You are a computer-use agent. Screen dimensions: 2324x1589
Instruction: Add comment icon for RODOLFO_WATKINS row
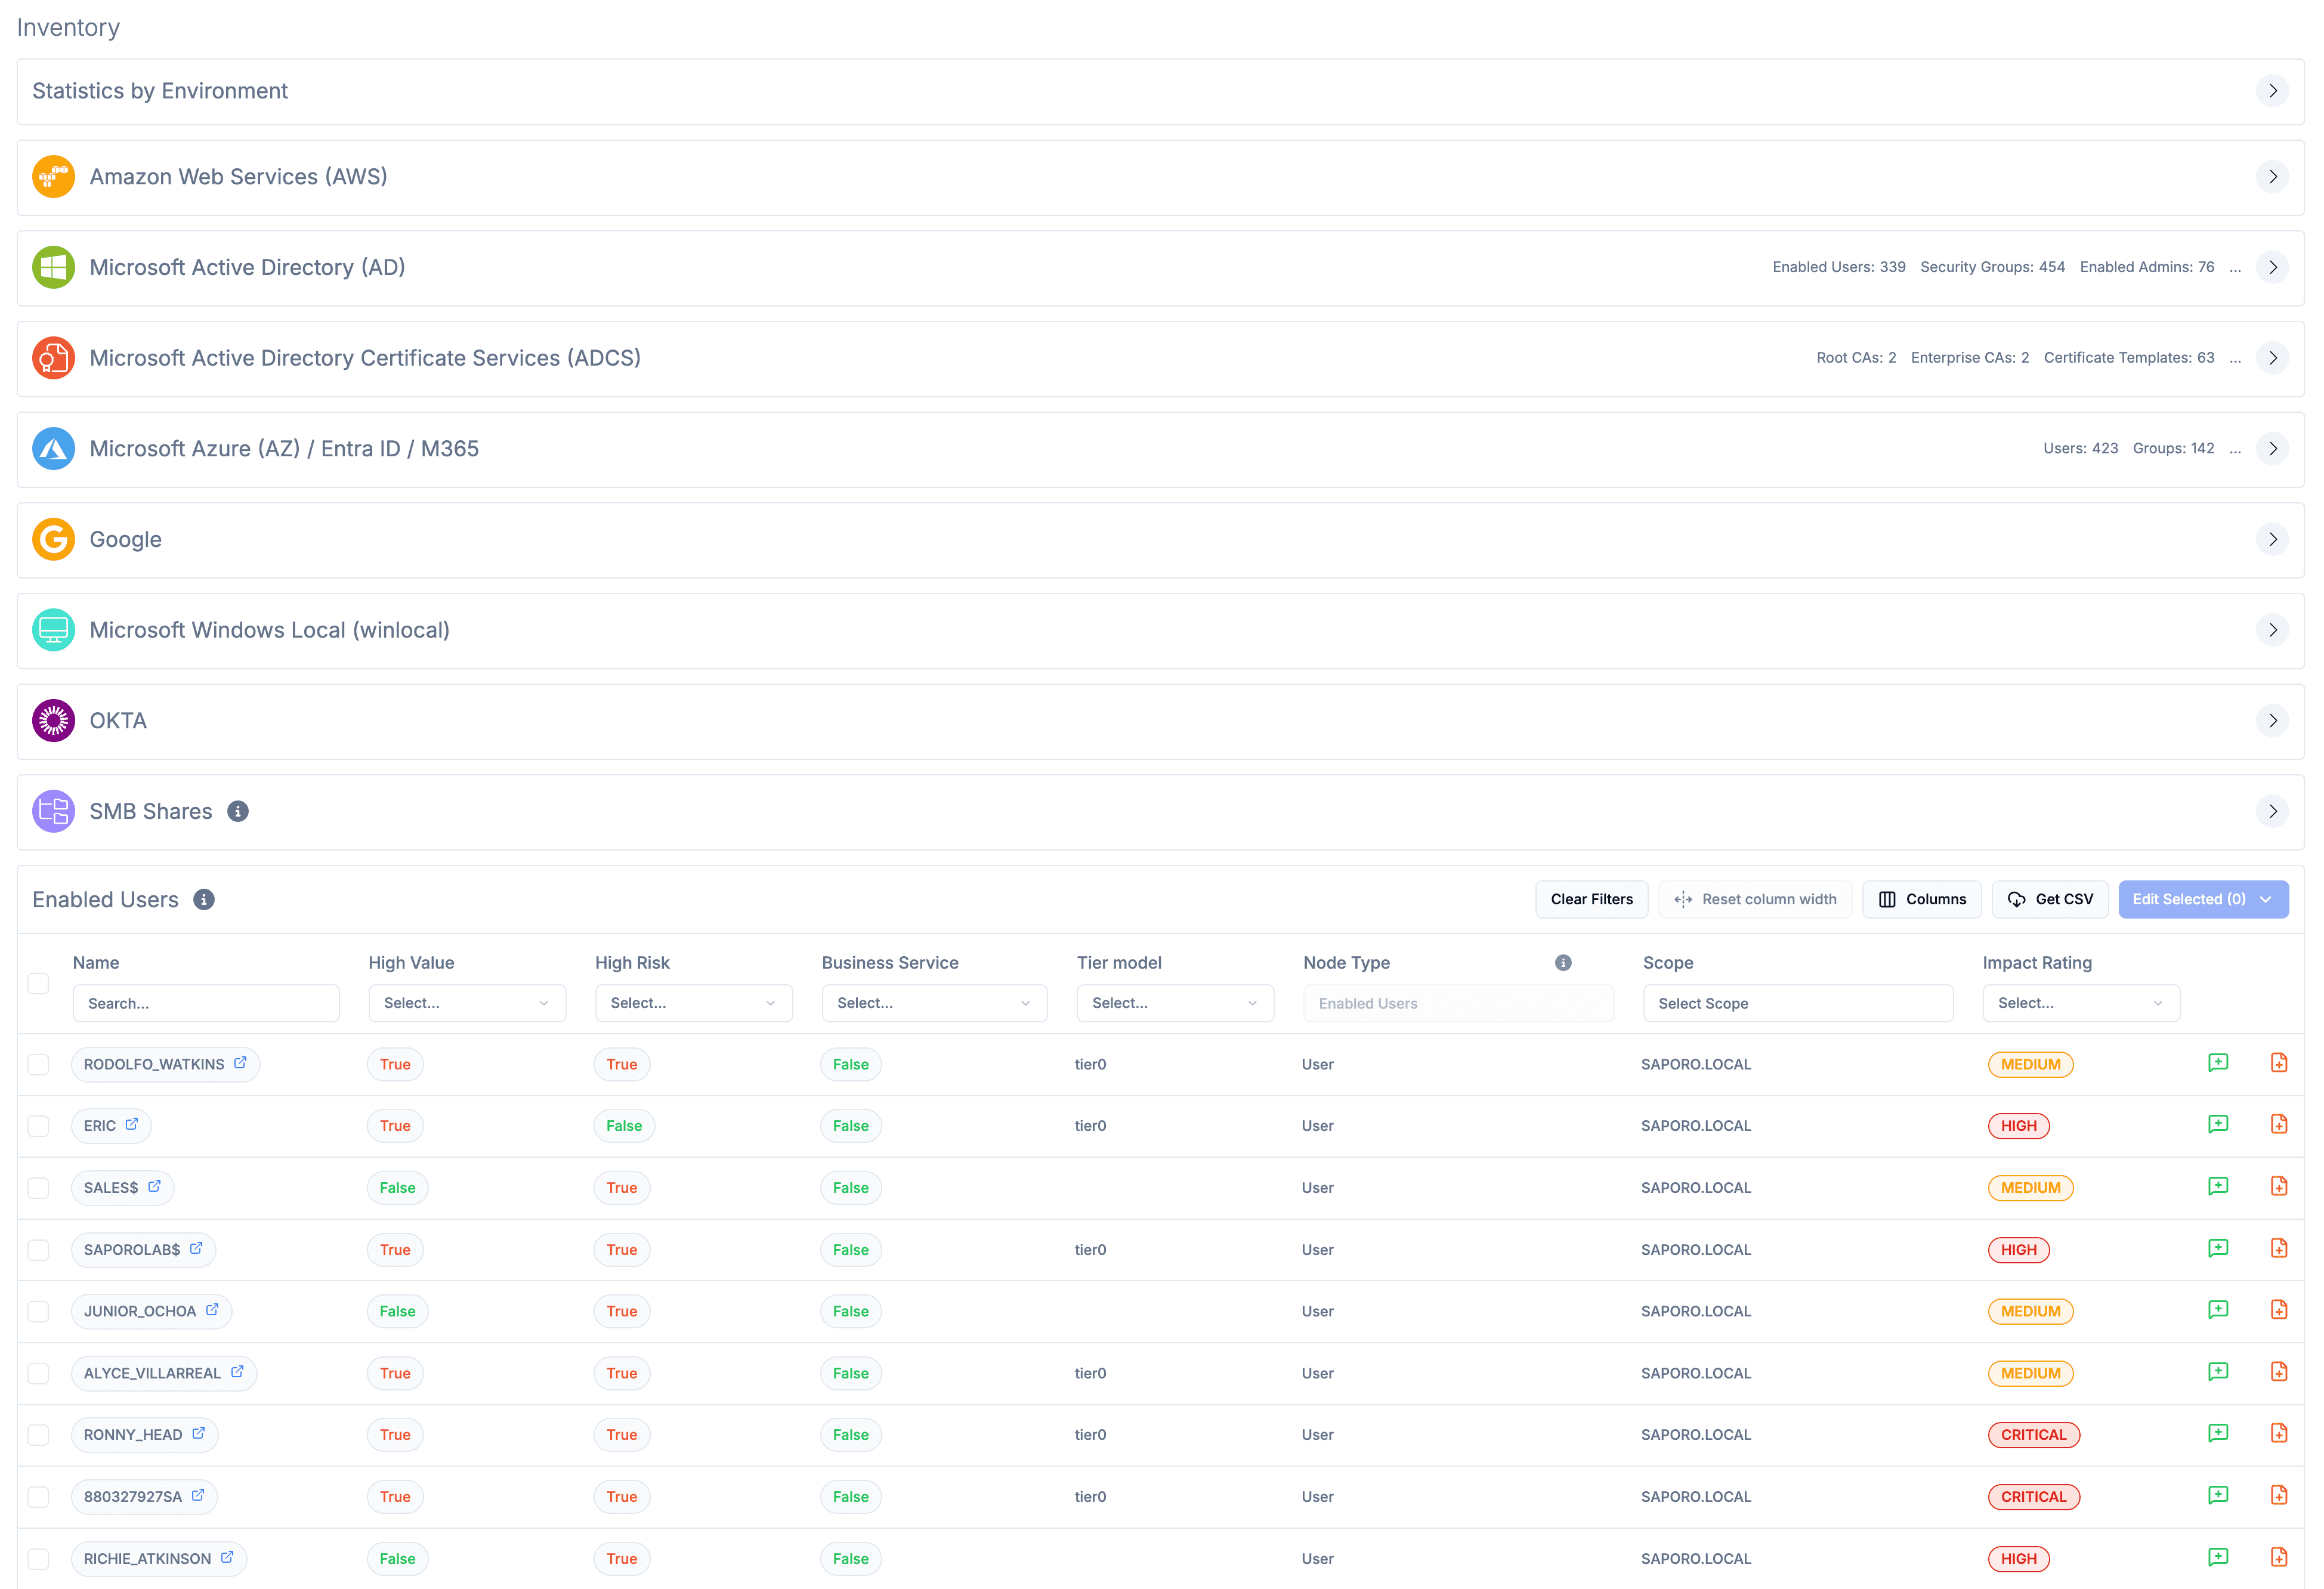[x=2217, y=1063]
